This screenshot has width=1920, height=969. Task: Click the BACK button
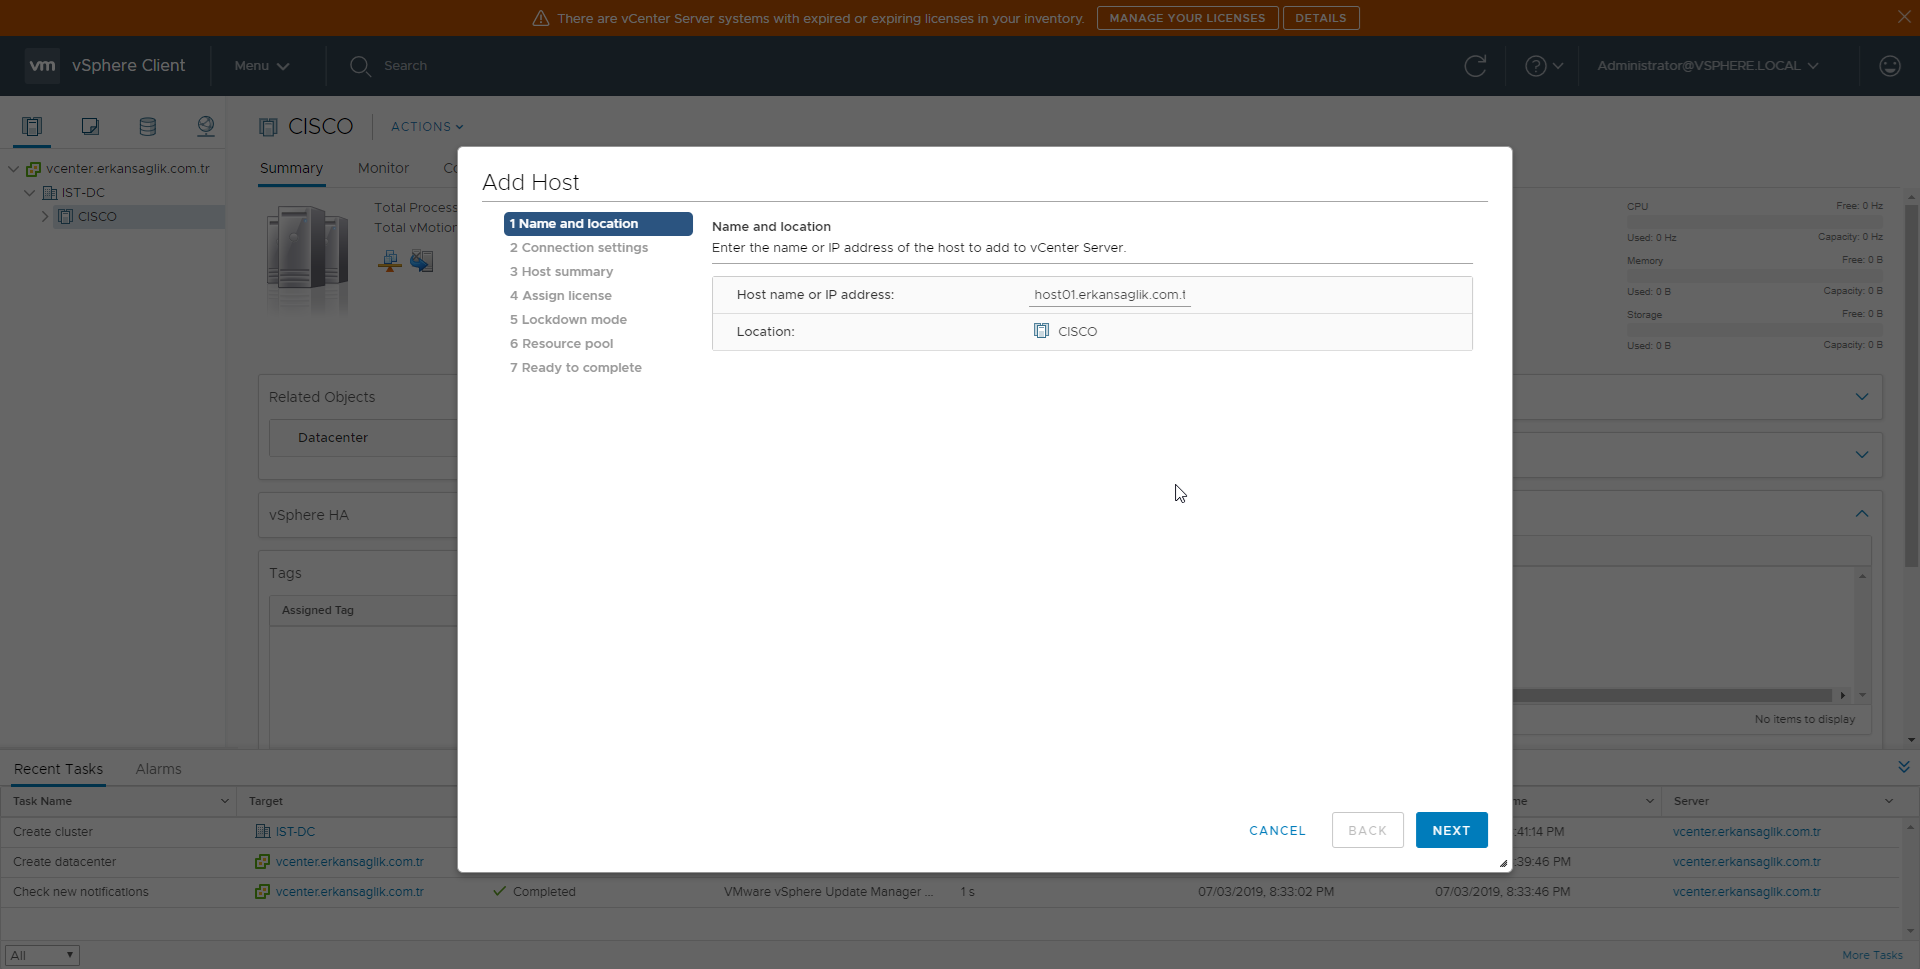click(1367, 830)
